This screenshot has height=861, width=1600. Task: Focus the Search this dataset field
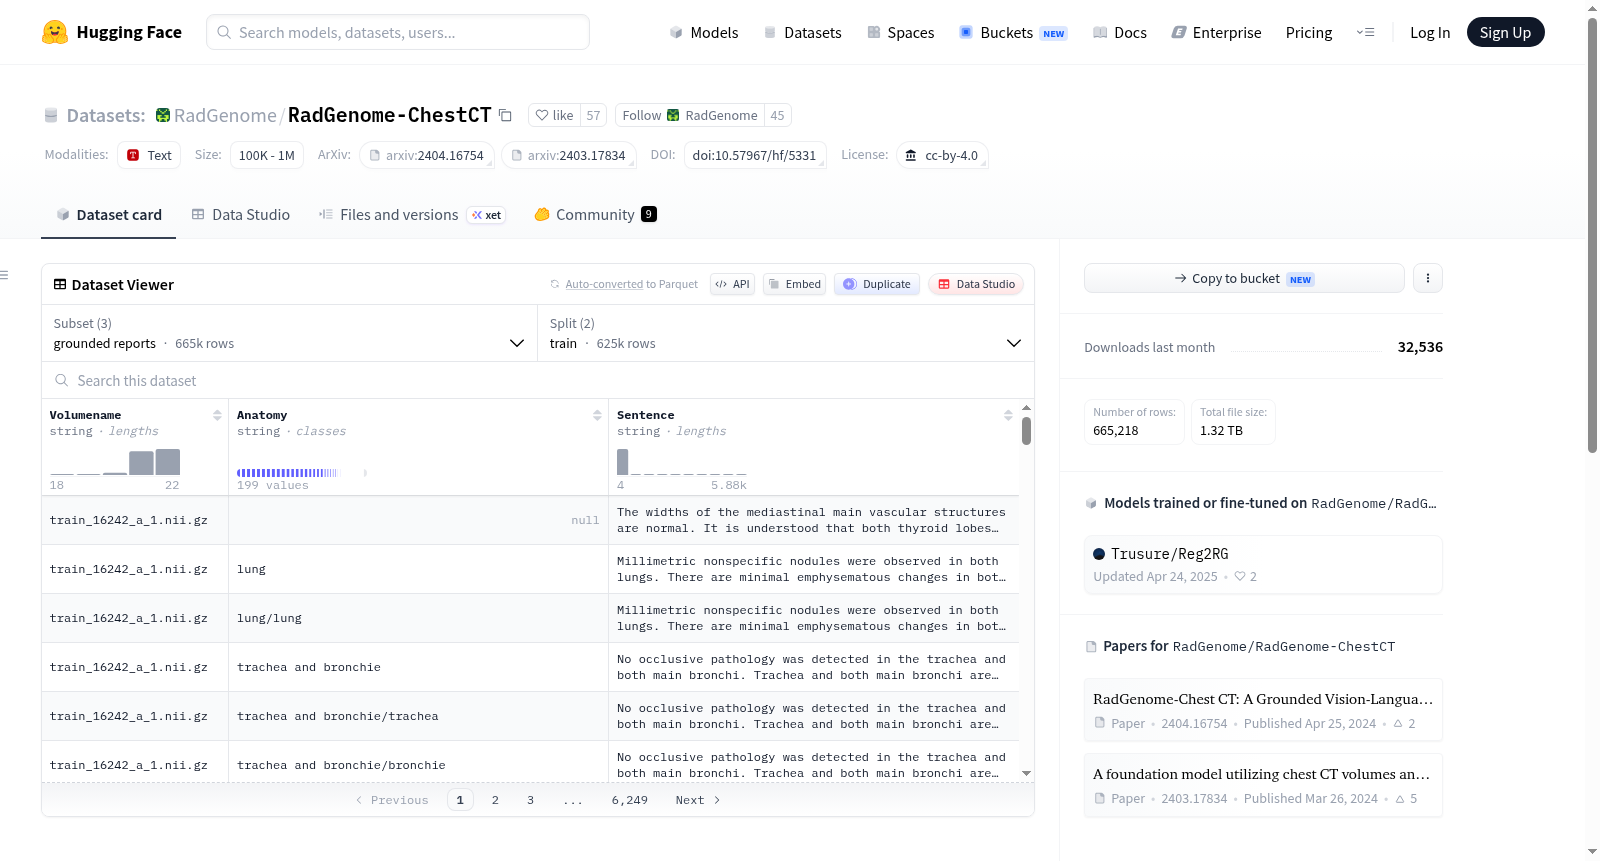click(538, 380)
